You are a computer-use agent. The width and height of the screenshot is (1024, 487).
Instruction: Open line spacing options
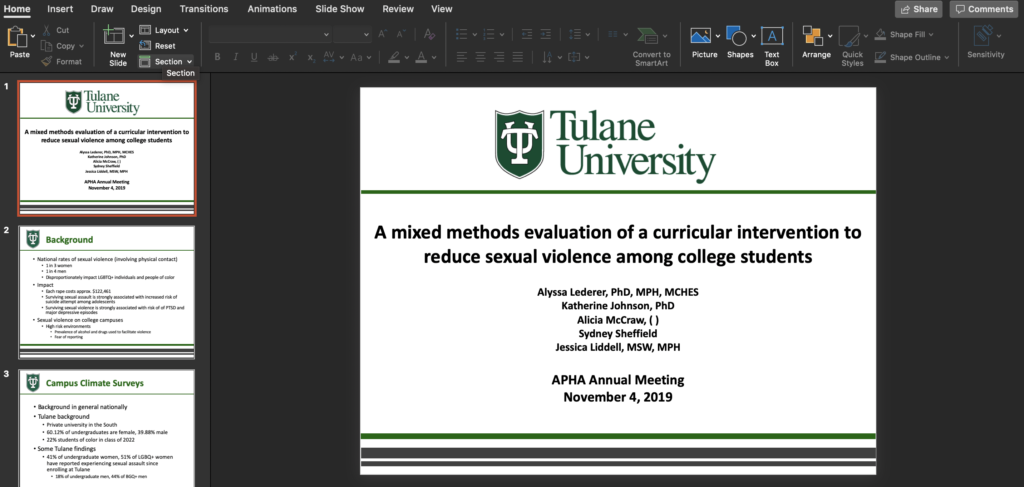[x=579, y=34]
